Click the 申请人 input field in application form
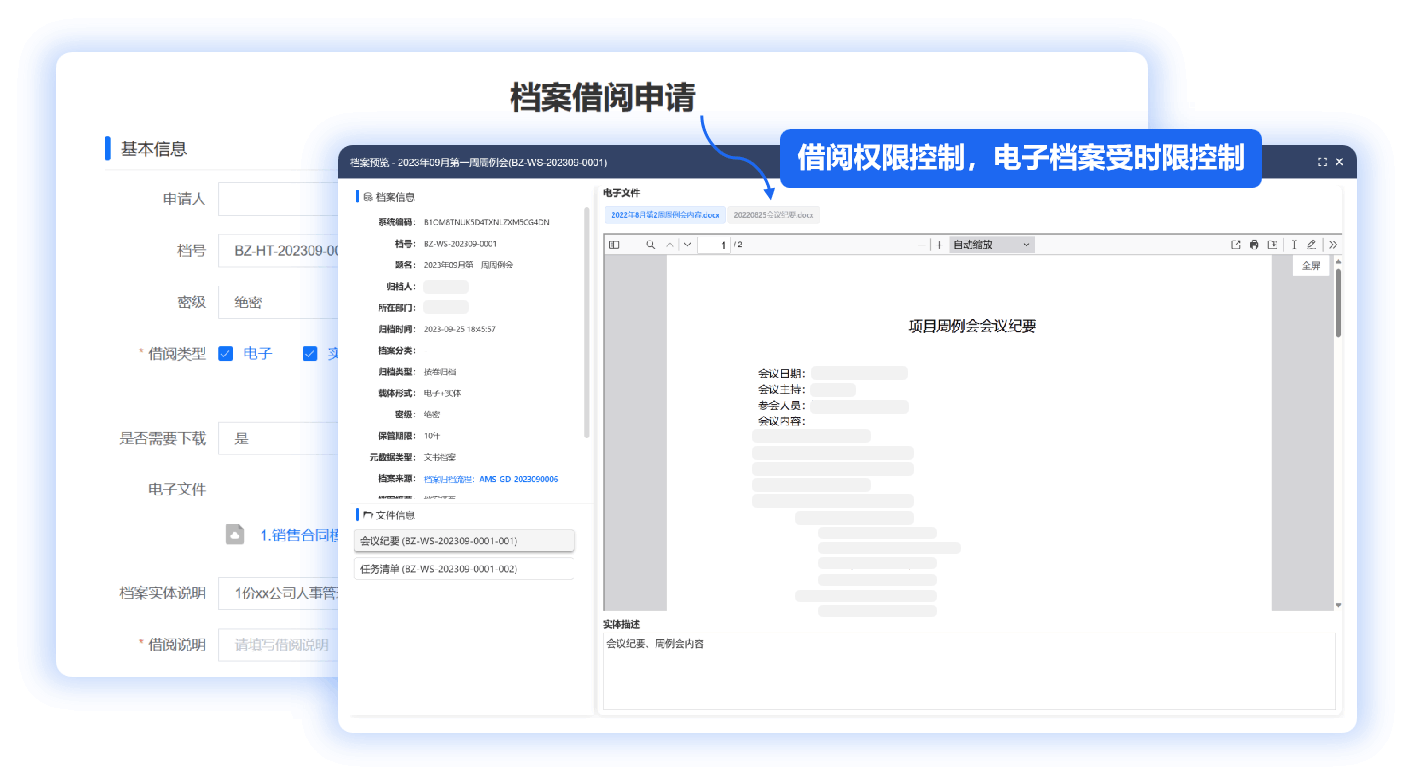This screenshot has height=784, width=1413. pos(278,199)
